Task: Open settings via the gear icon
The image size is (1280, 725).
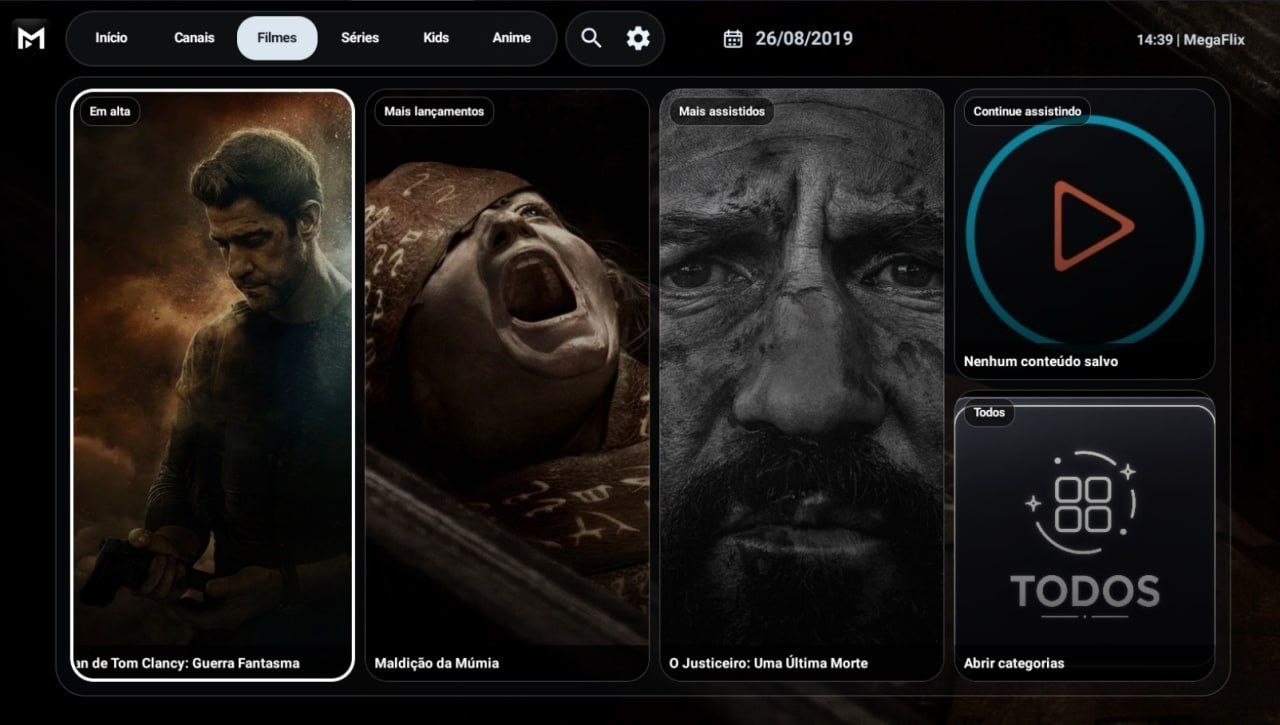Action: [x=638, y=38]
